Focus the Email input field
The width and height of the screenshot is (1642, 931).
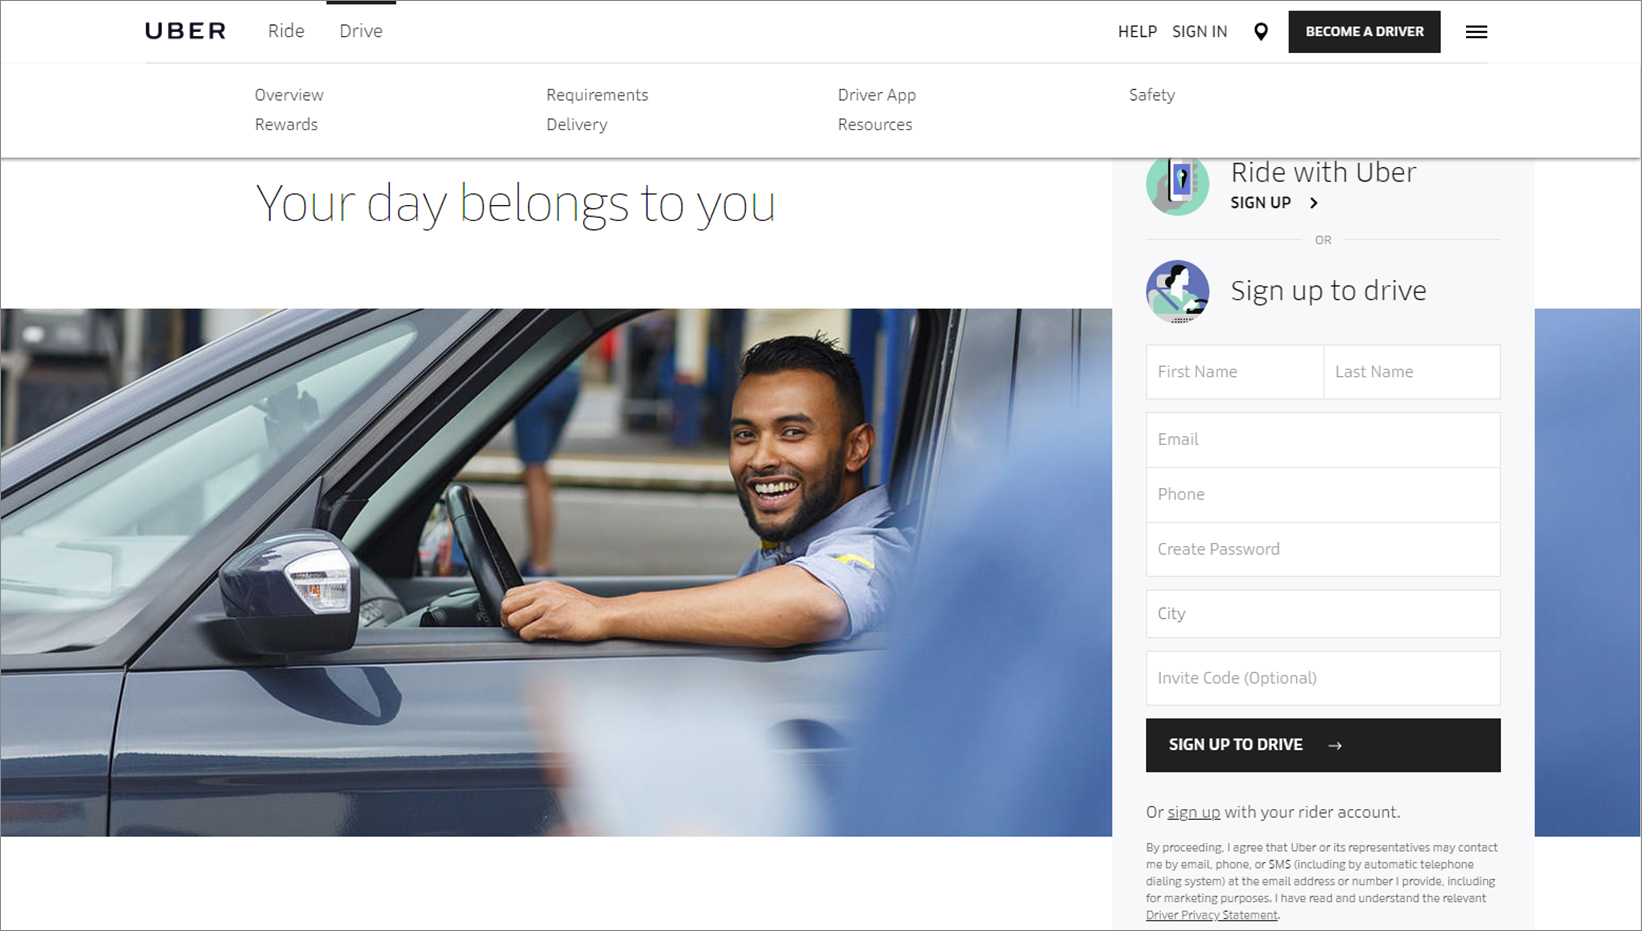1323,440
